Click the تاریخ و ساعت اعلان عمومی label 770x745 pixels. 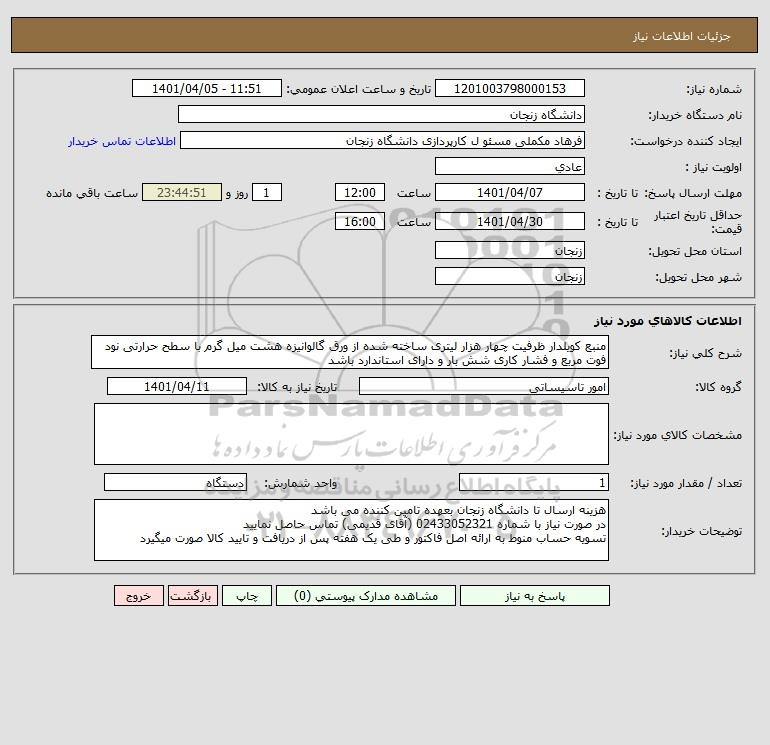(359, 89)
